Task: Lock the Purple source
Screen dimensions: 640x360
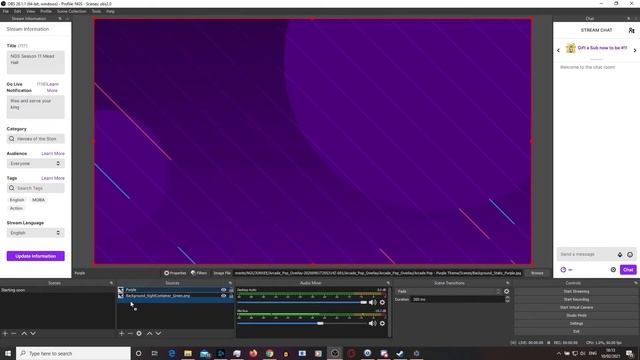Action: coord(231,290)
